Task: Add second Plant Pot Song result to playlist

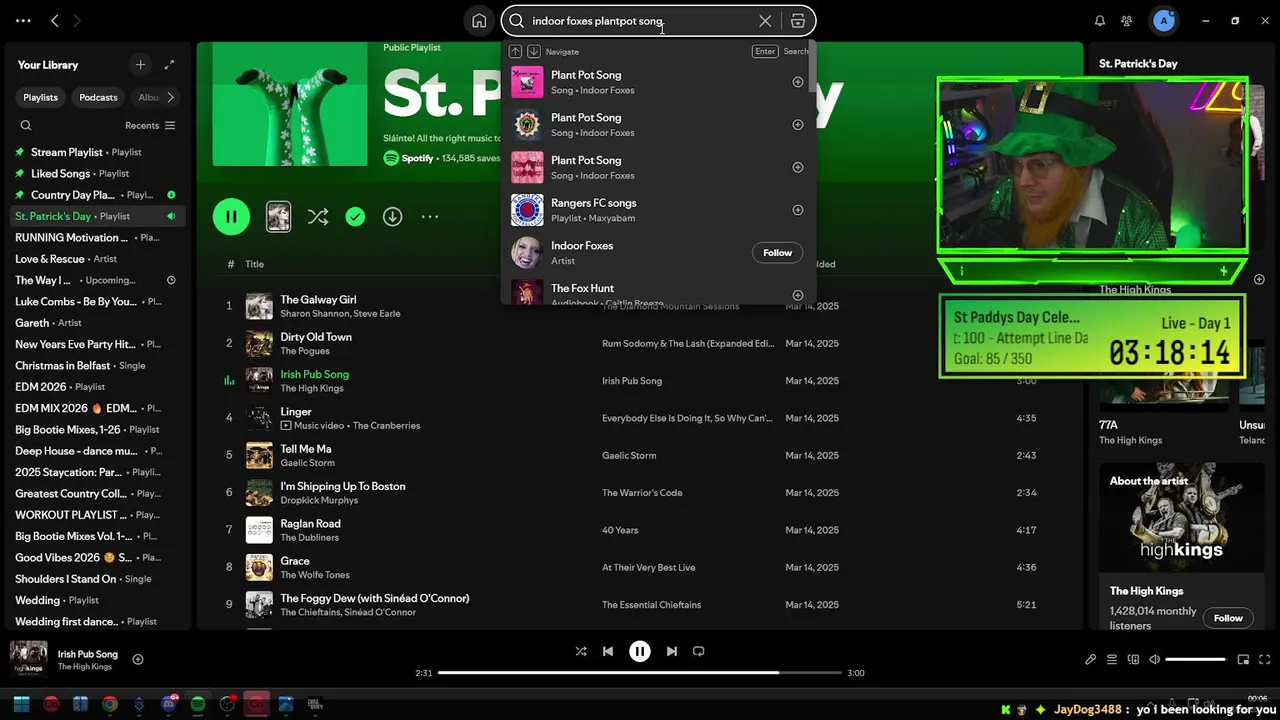Action: pyautogui.click(x=798, y=125)
